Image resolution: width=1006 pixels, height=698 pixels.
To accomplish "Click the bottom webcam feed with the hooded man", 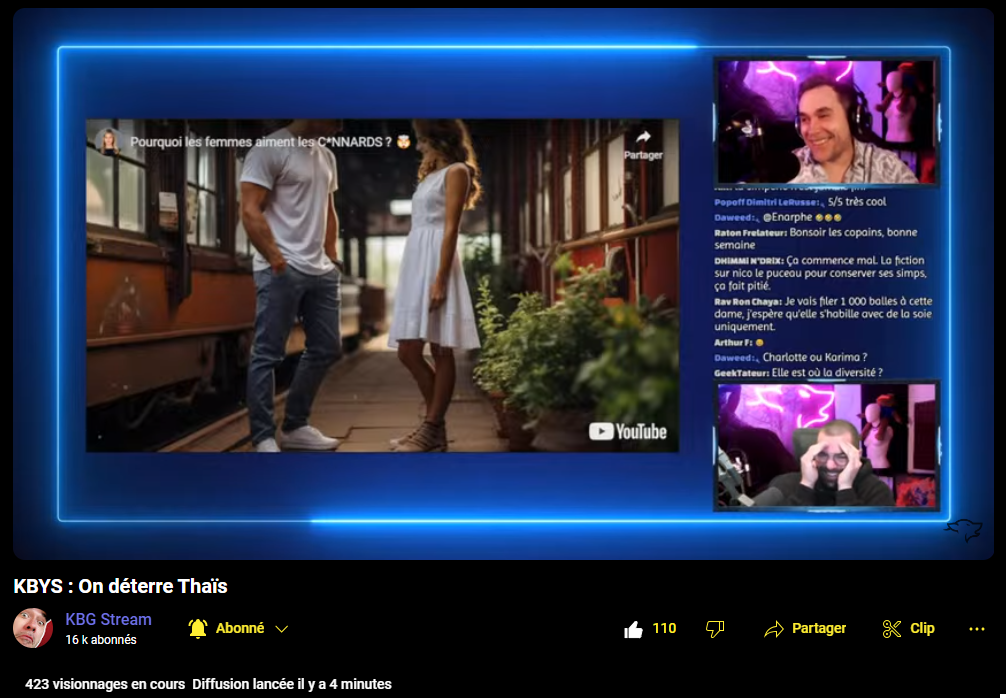I will tap(826, 446).
